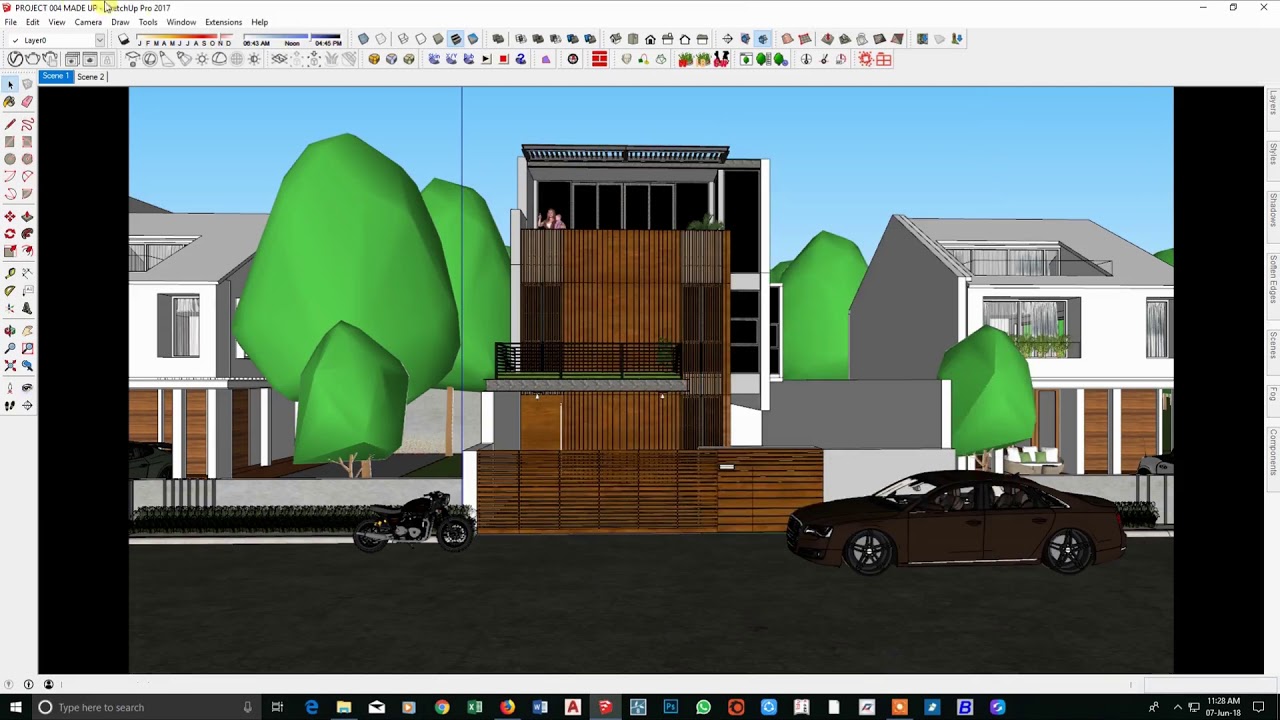This screenshot has height=720, width=1280.
Task: Select the Tape Measure tool
Action: point(10,273)
